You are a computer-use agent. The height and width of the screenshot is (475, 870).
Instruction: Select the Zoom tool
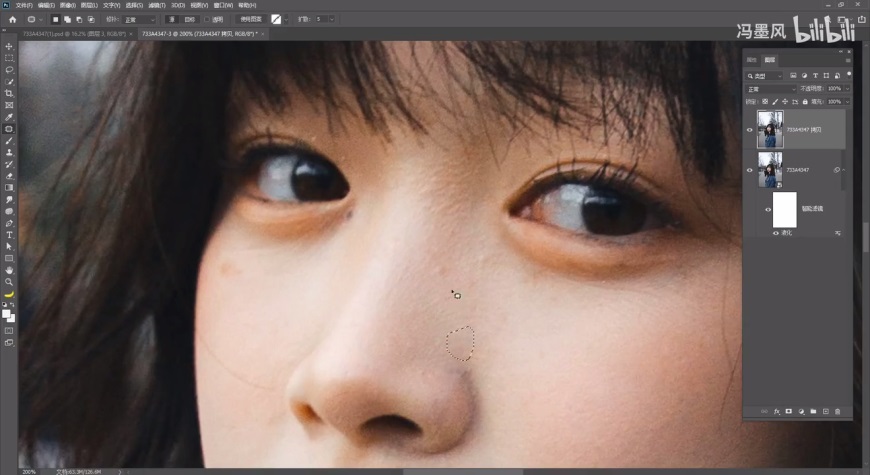click(x=9, y=282)
